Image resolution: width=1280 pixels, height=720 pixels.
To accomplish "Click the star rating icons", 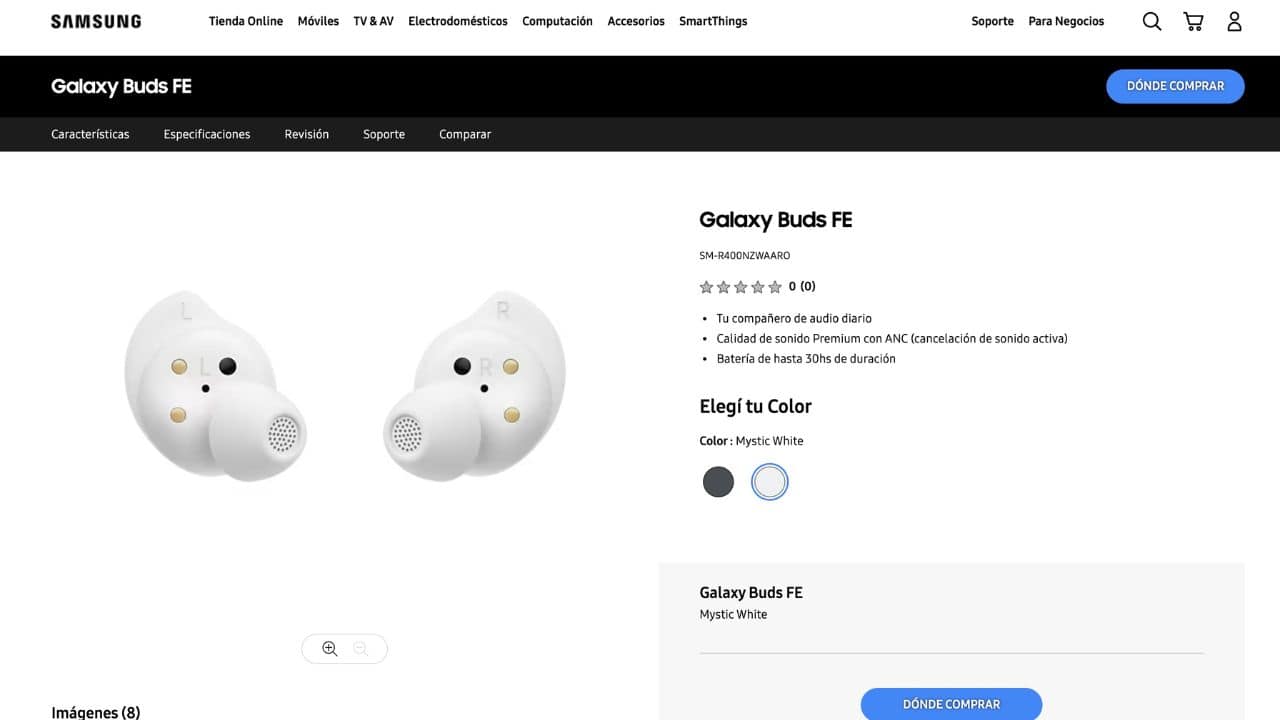I will coord(740,287).
